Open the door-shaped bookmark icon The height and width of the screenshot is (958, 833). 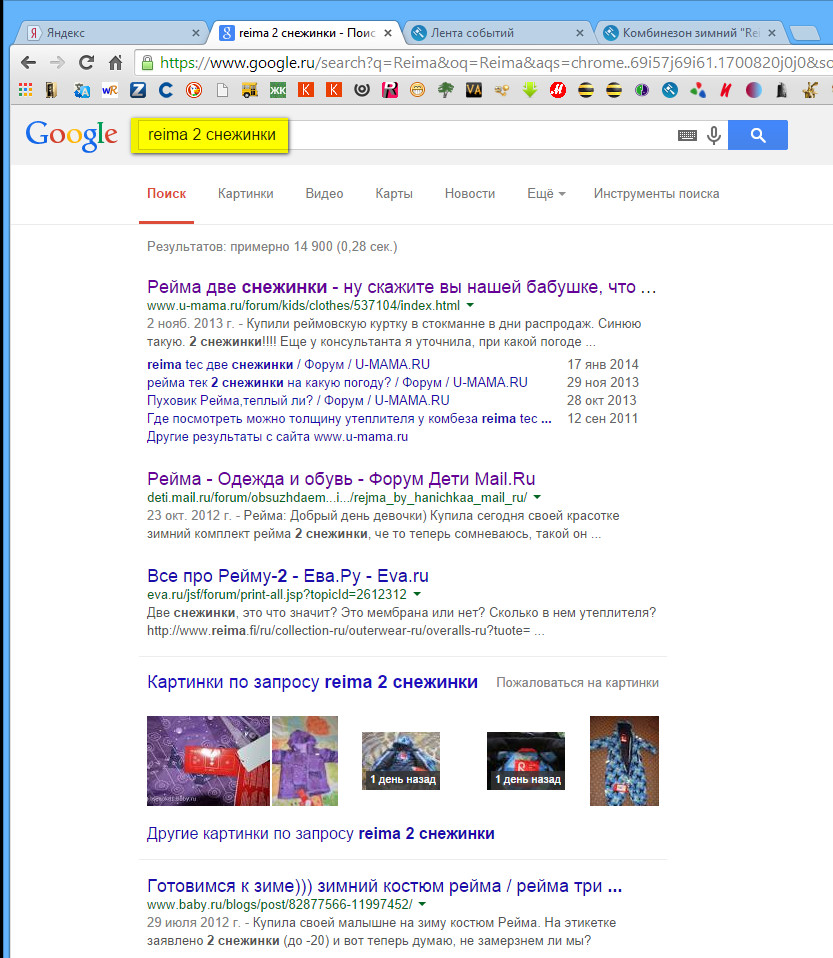pos(51,90)
